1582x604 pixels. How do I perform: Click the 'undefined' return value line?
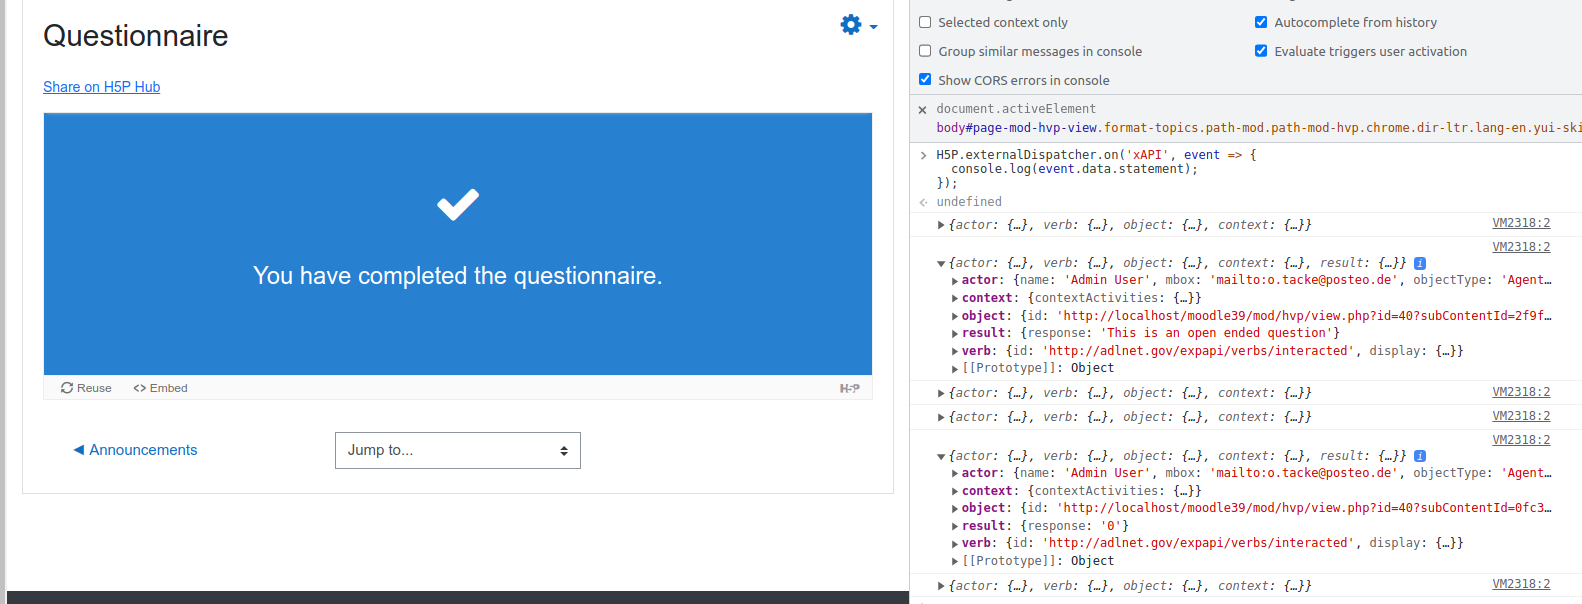[969, 202]
